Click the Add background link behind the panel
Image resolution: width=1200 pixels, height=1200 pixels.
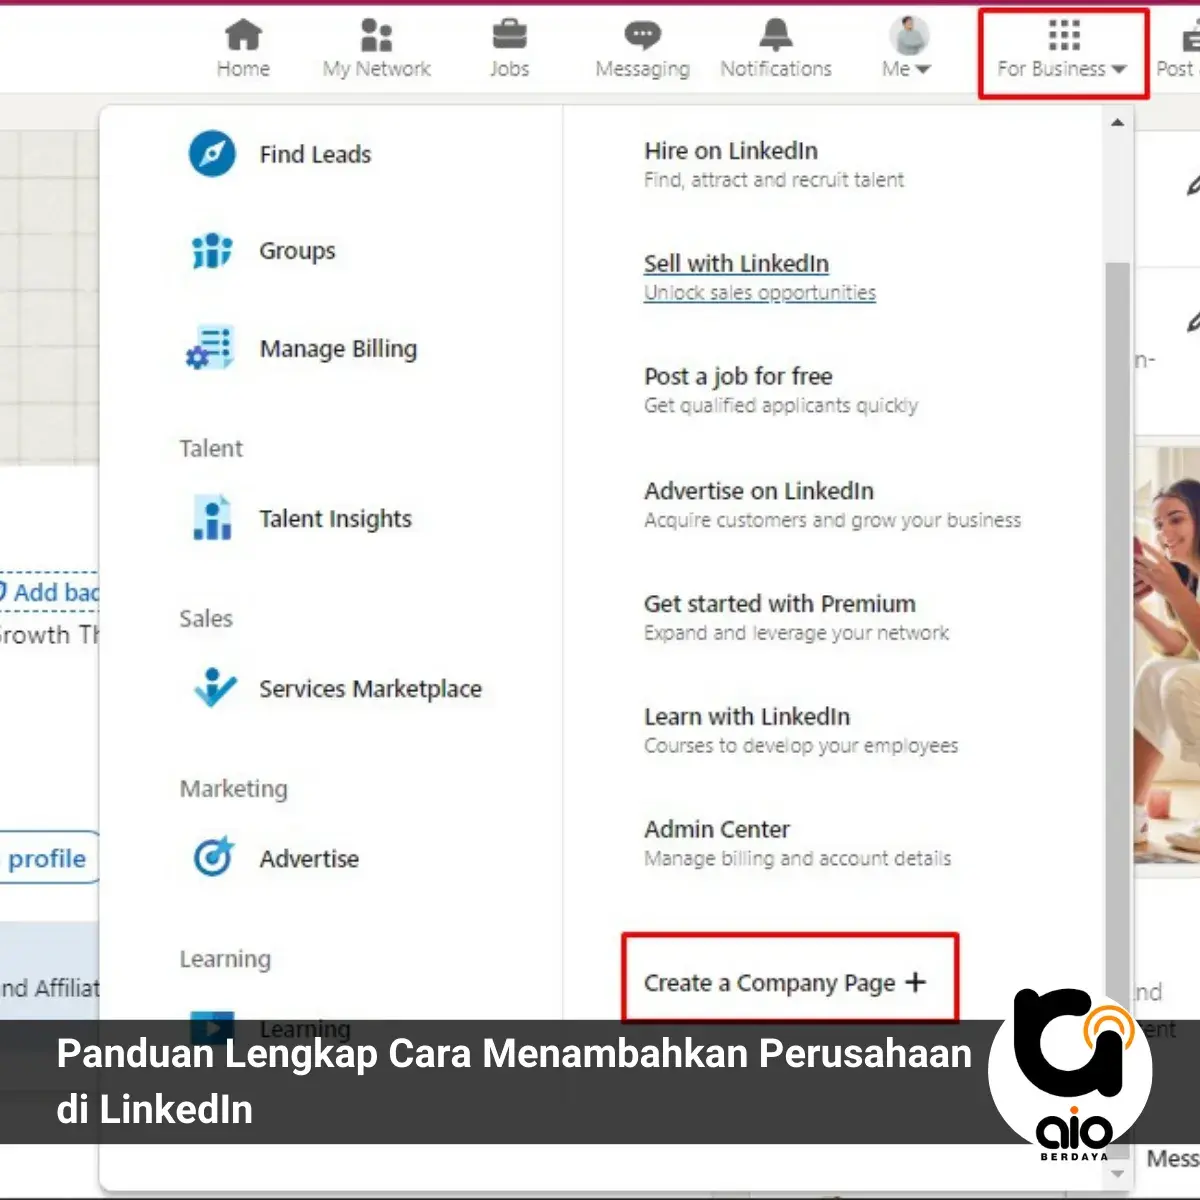[x=50, y=592]
